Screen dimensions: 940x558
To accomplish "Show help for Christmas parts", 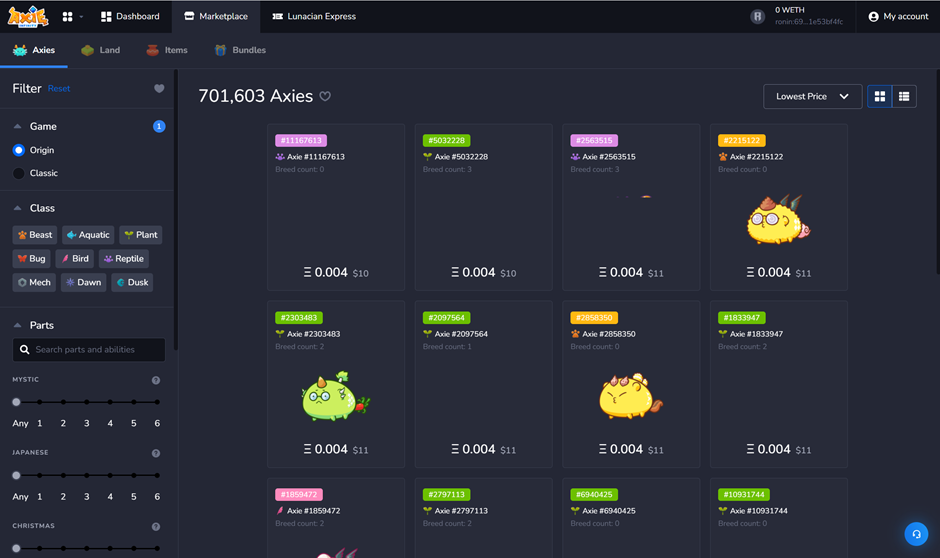I will (156, 526).
